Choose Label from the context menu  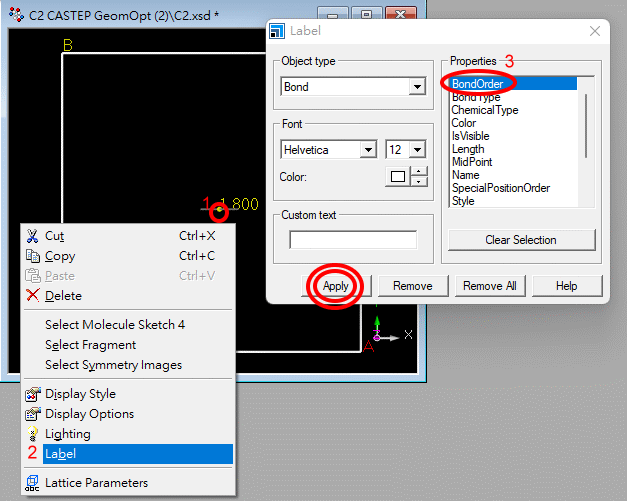pyautogui.click(x=60, y=454)
